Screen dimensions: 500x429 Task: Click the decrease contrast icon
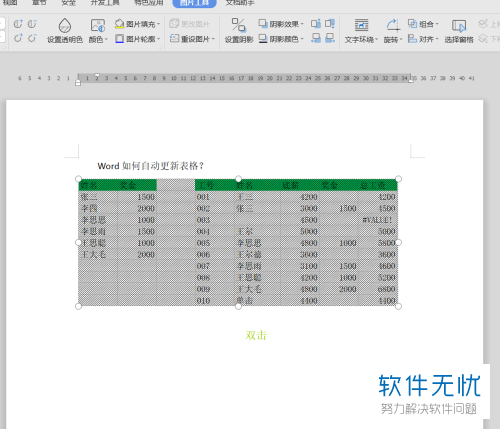tap(32, 24)
